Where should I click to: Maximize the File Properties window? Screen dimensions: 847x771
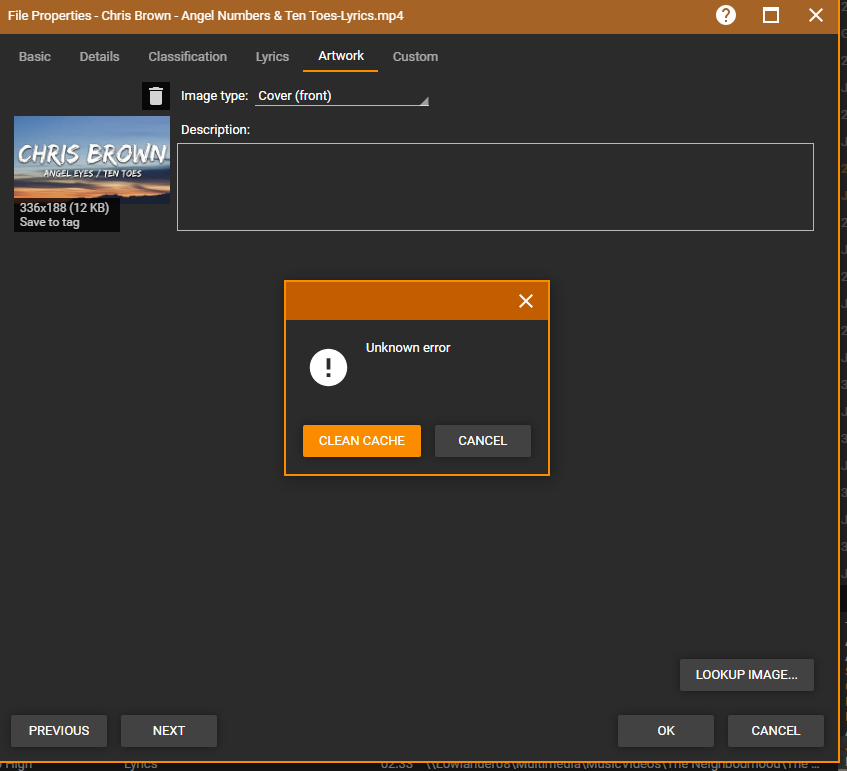771,16
